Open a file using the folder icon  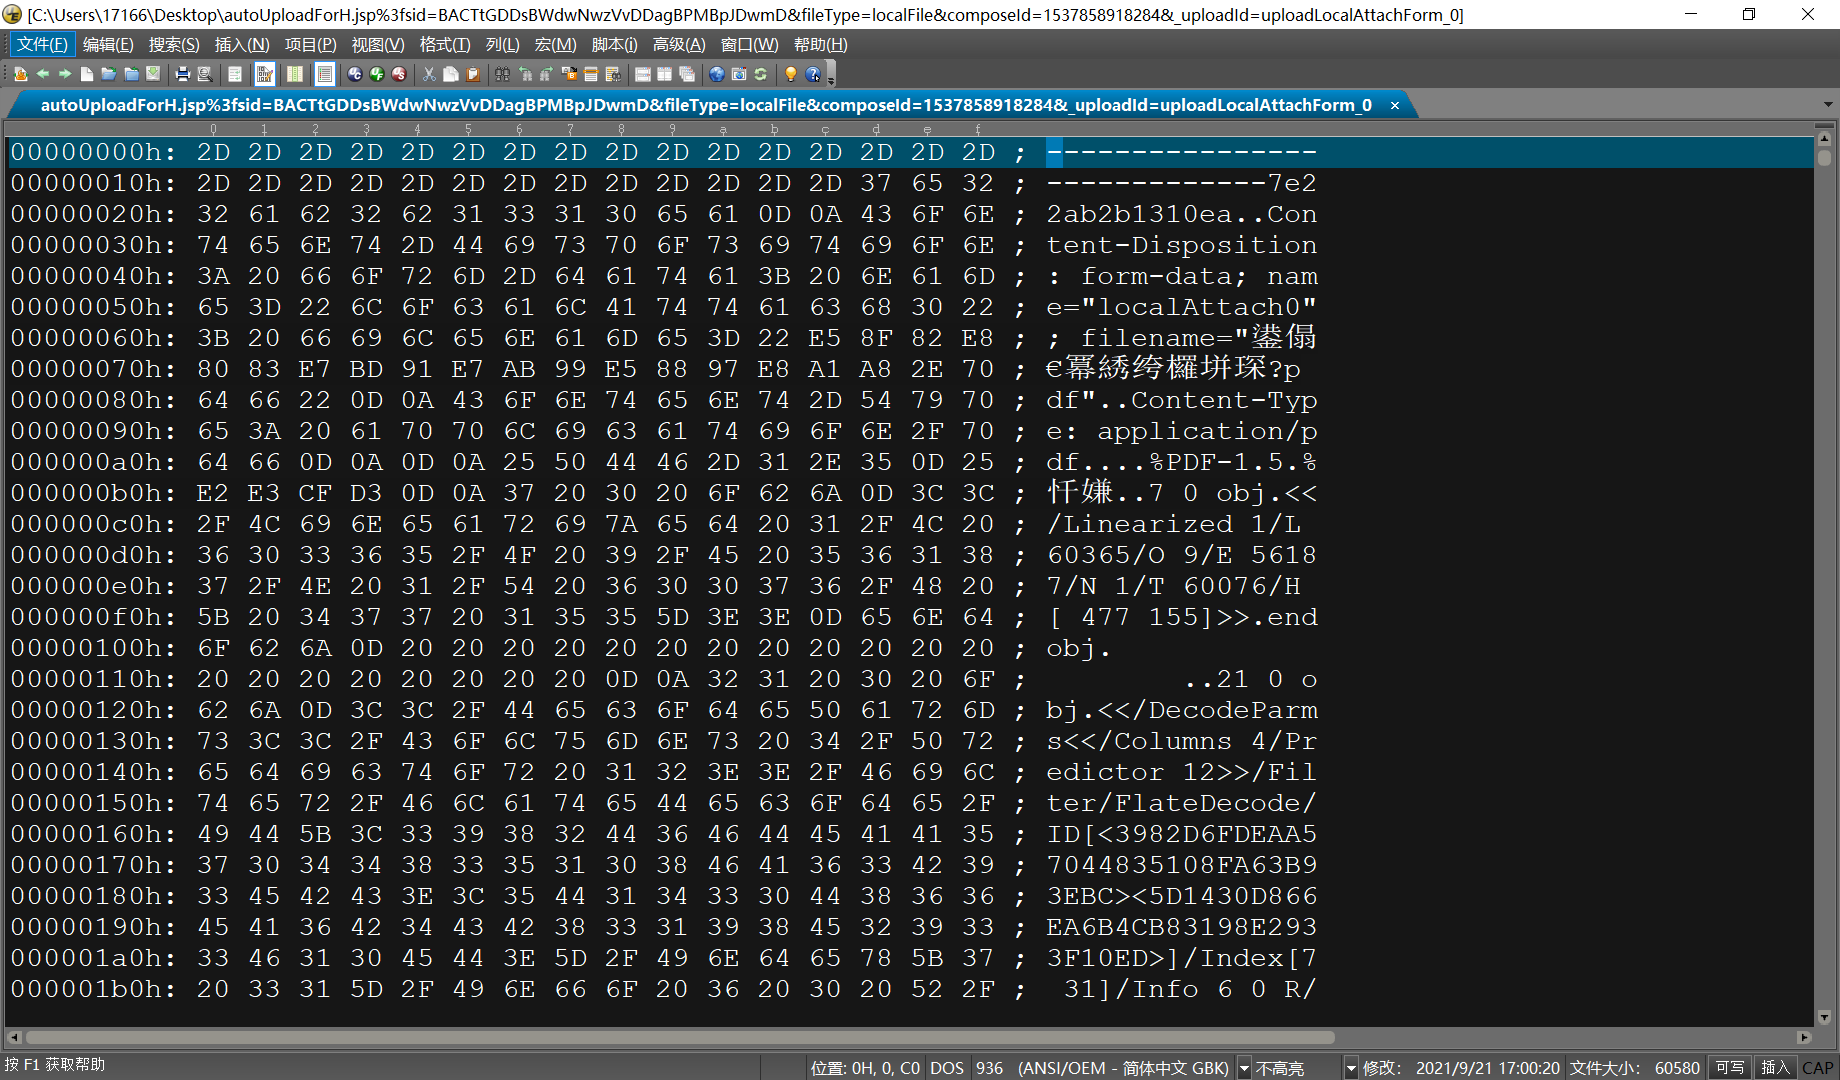click(x=109, y=74)
